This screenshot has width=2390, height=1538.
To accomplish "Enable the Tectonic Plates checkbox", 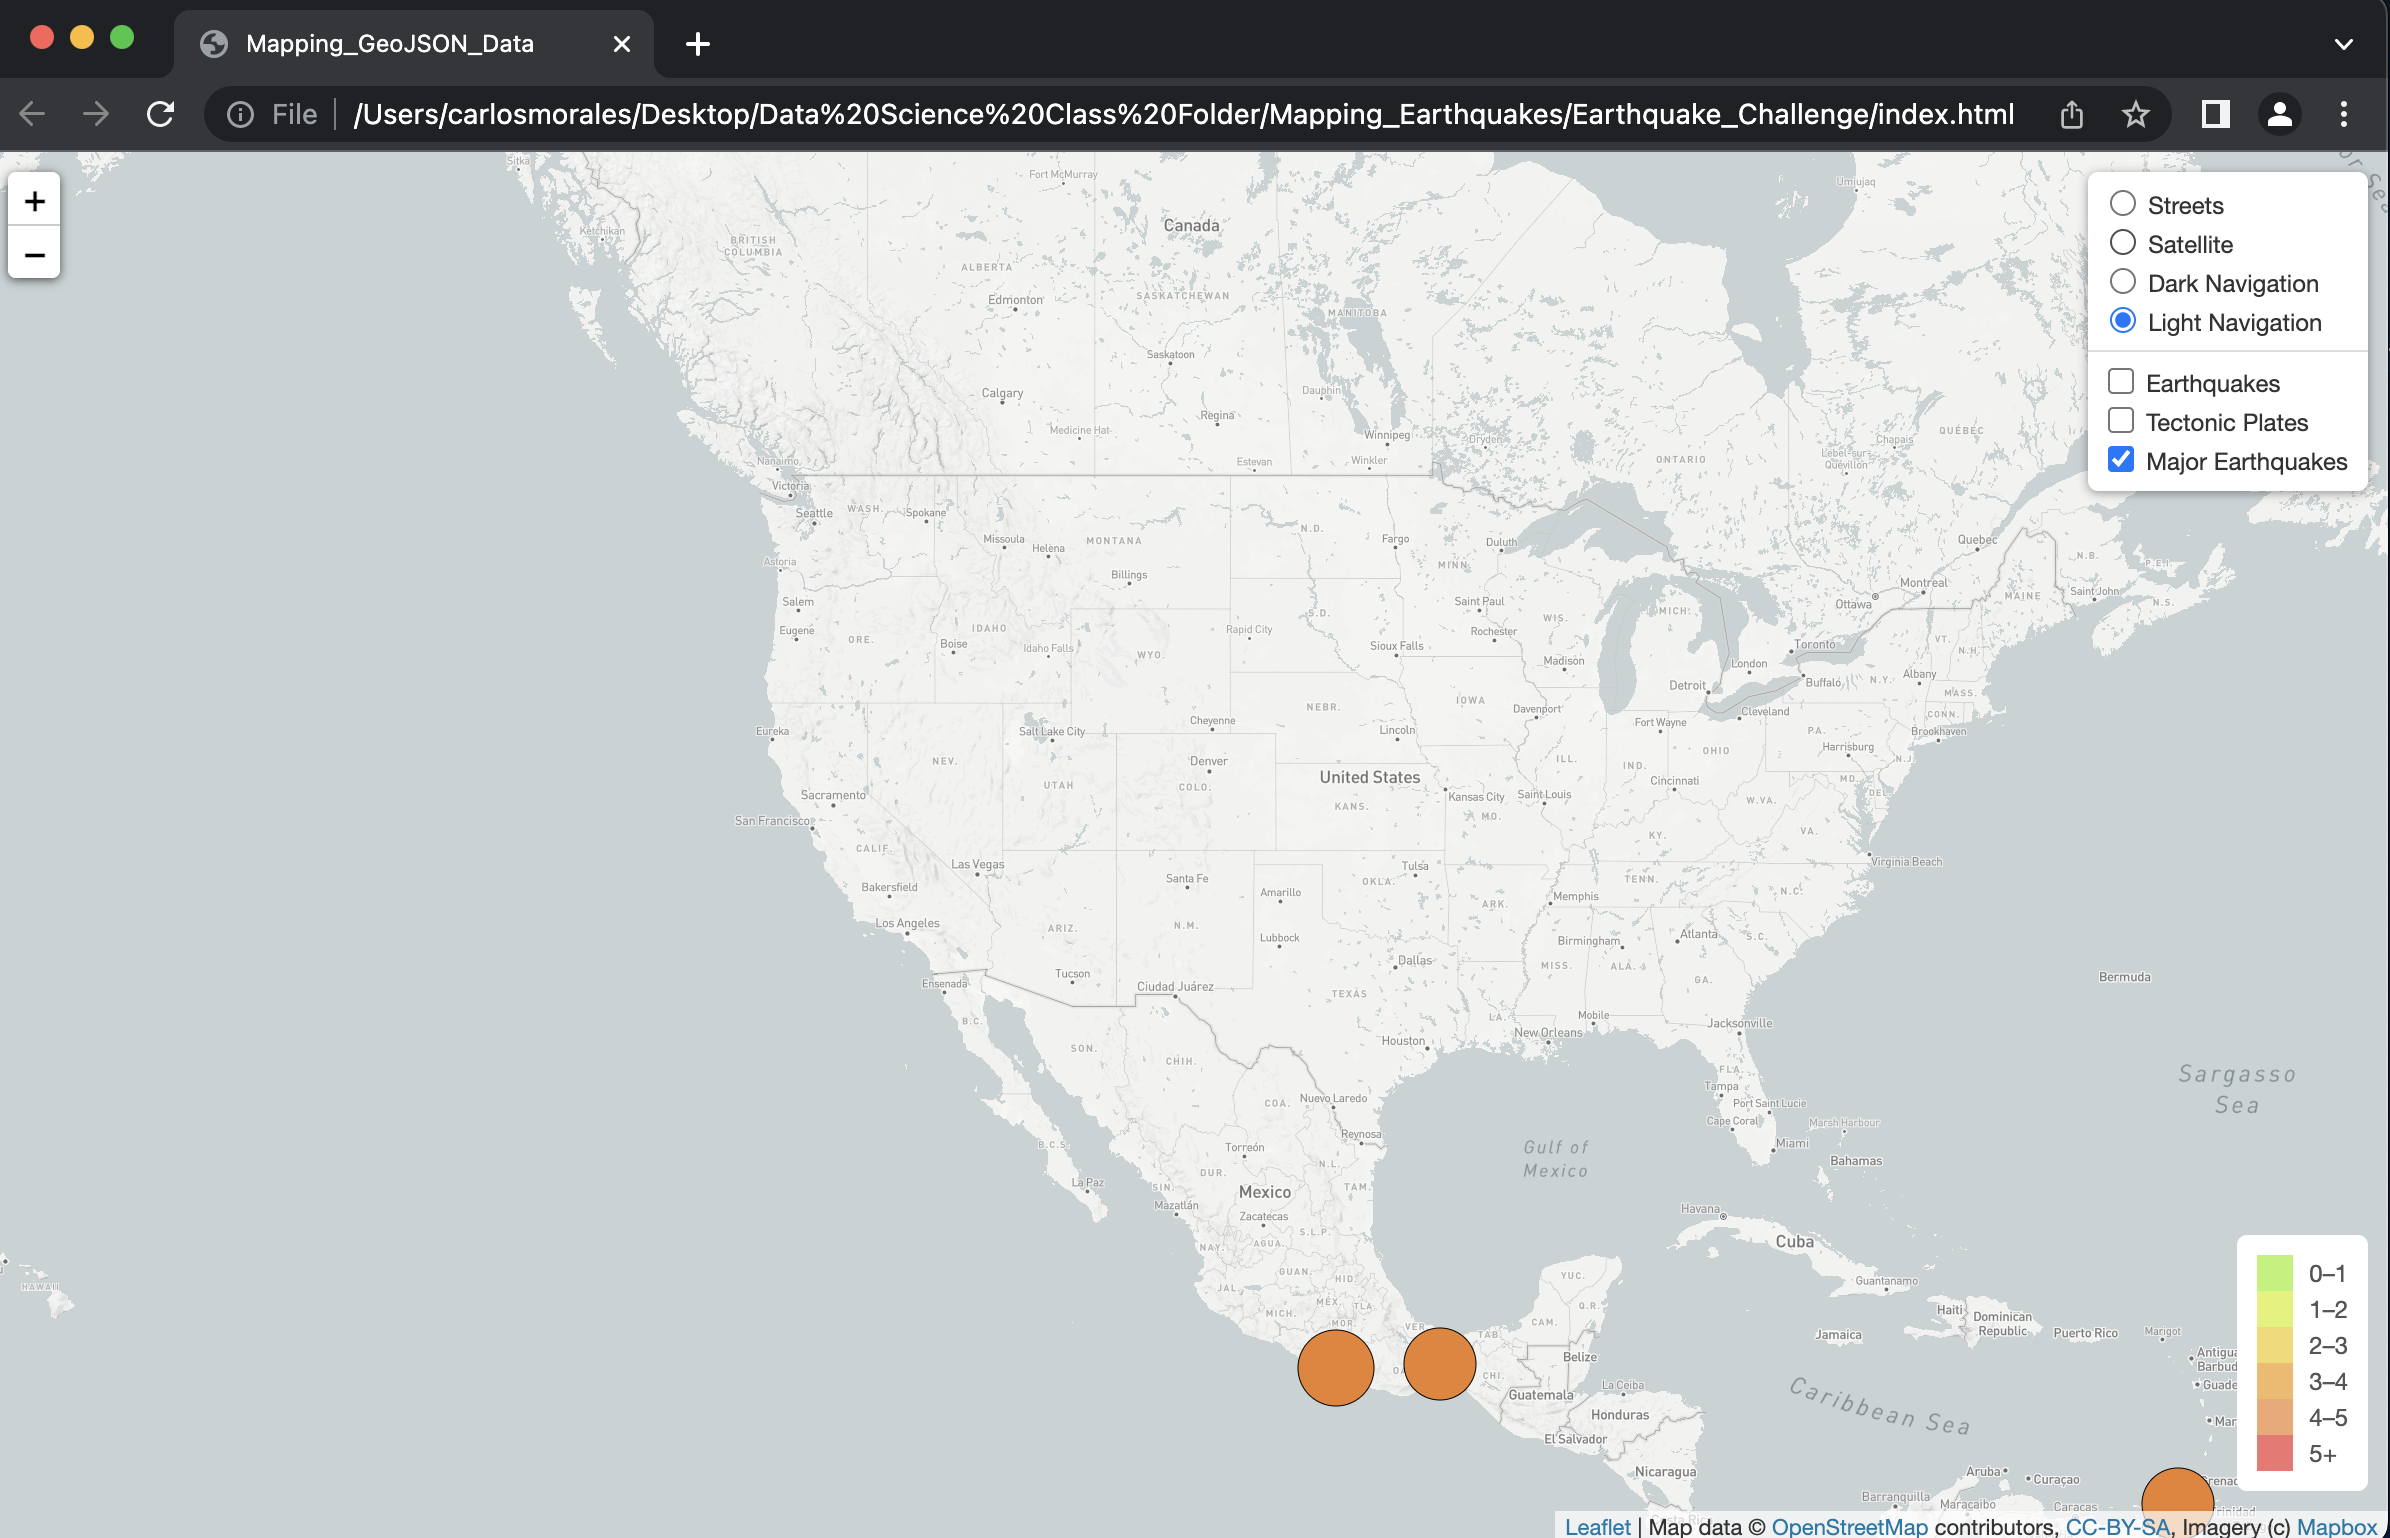I will (2122, 420).
